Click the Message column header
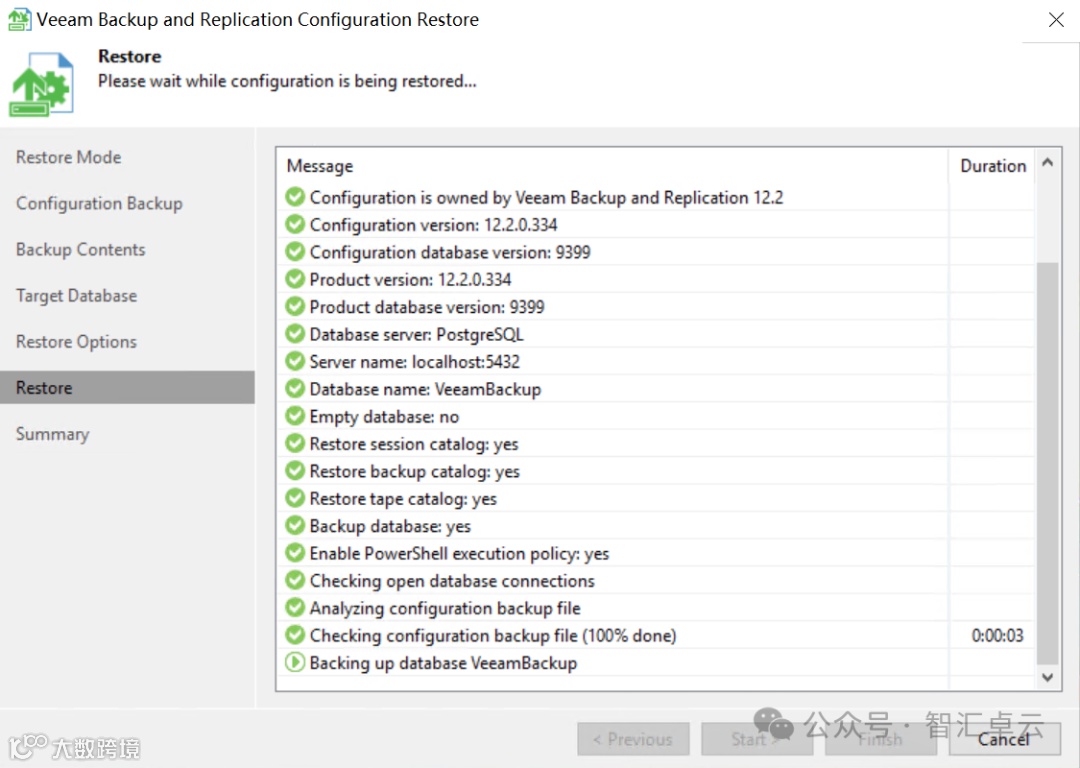The image size is (1080, 768). pyautogui.click(x=320, y=166)
